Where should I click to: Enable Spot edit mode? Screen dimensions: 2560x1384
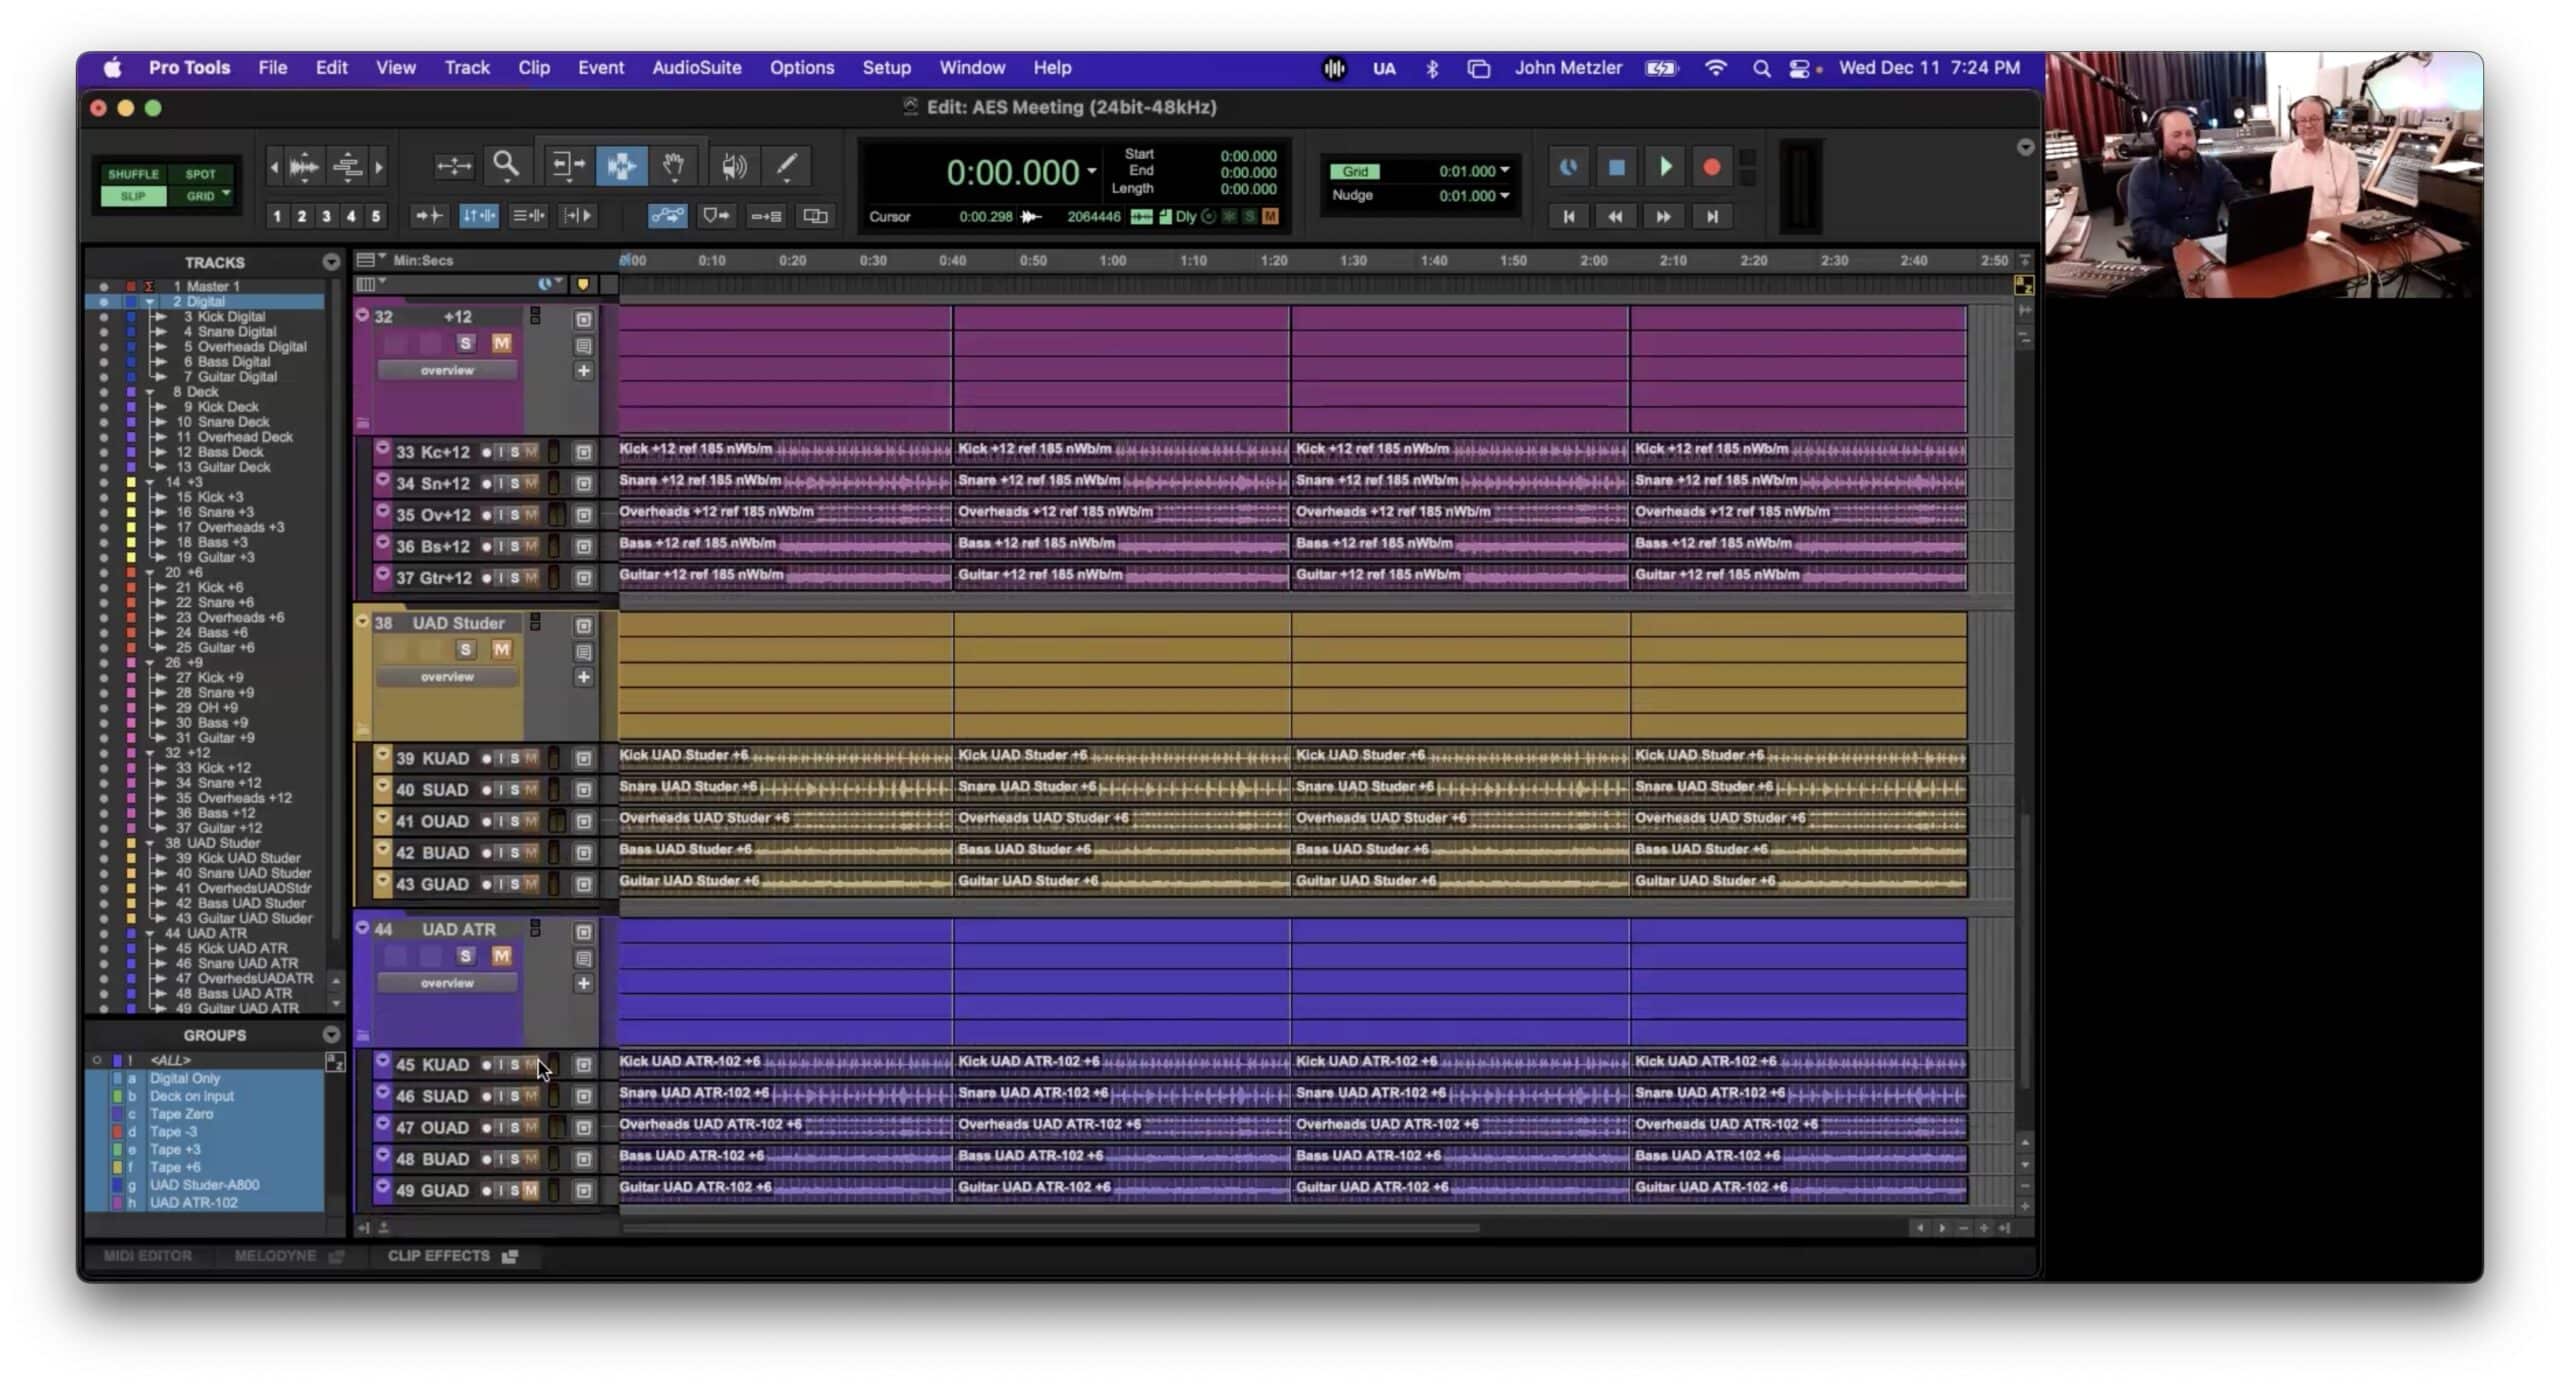point(200,174)
